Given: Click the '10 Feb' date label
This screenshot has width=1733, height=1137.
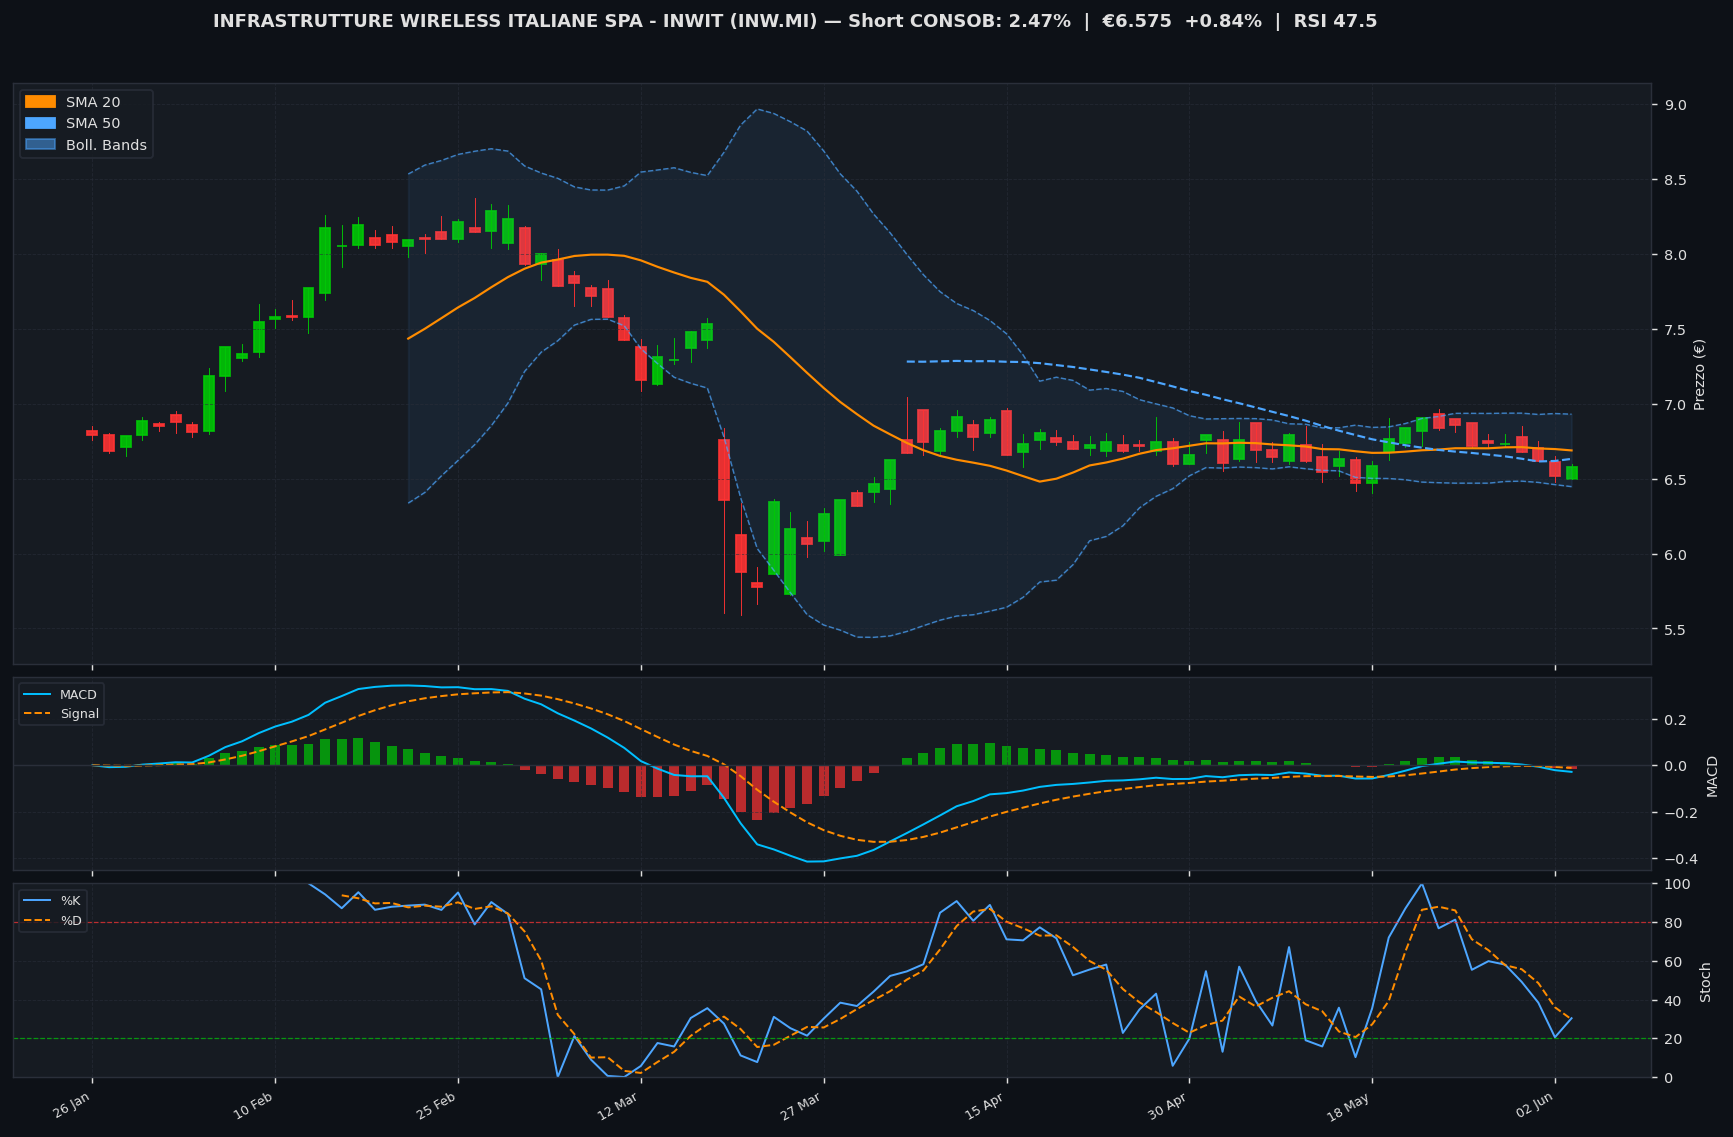Looking at the screenshot, I should point(255,1107).
